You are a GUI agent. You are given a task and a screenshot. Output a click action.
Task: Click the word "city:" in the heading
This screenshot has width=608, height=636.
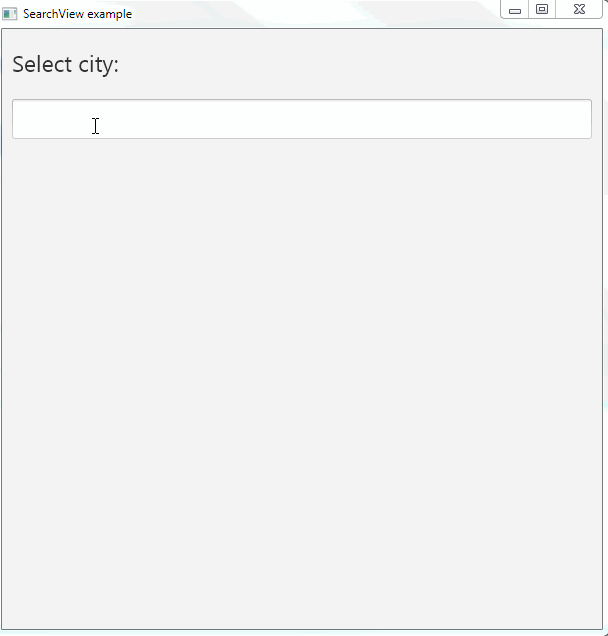[99, 64]
